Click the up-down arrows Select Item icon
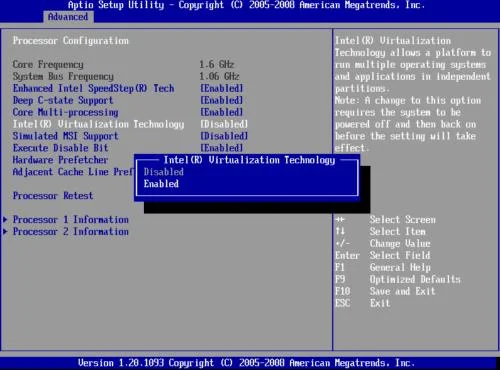Viewport: 500px width, 370px height. coord(340,231)
